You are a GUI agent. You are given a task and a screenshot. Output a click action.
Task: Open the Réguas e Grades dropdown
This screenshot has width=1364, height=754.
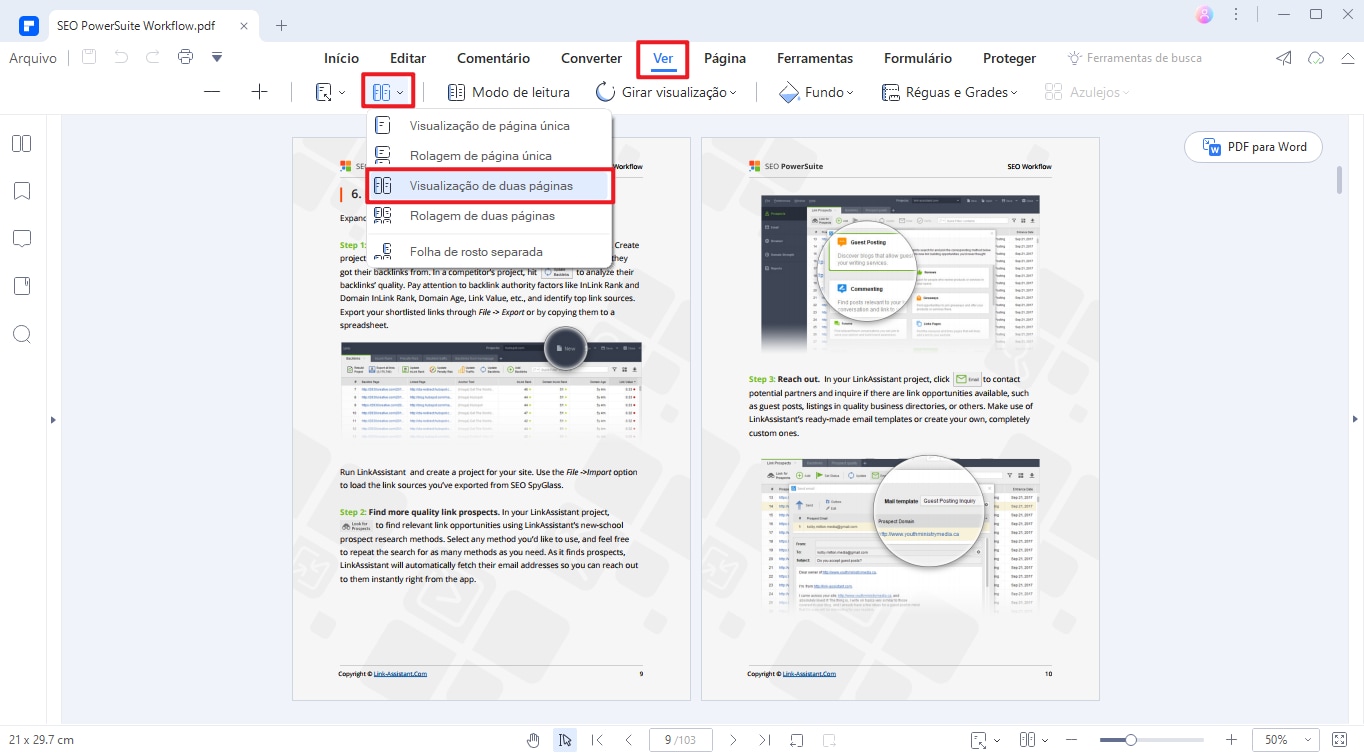click(950, 92)
